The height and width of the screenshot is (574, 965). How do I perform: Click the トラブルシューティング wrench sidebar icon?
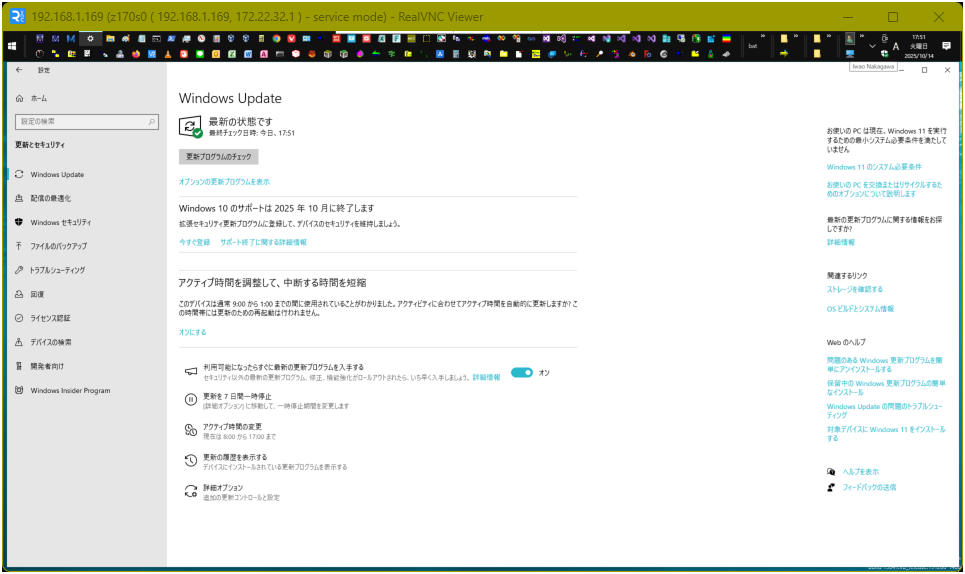pos(19,270)
